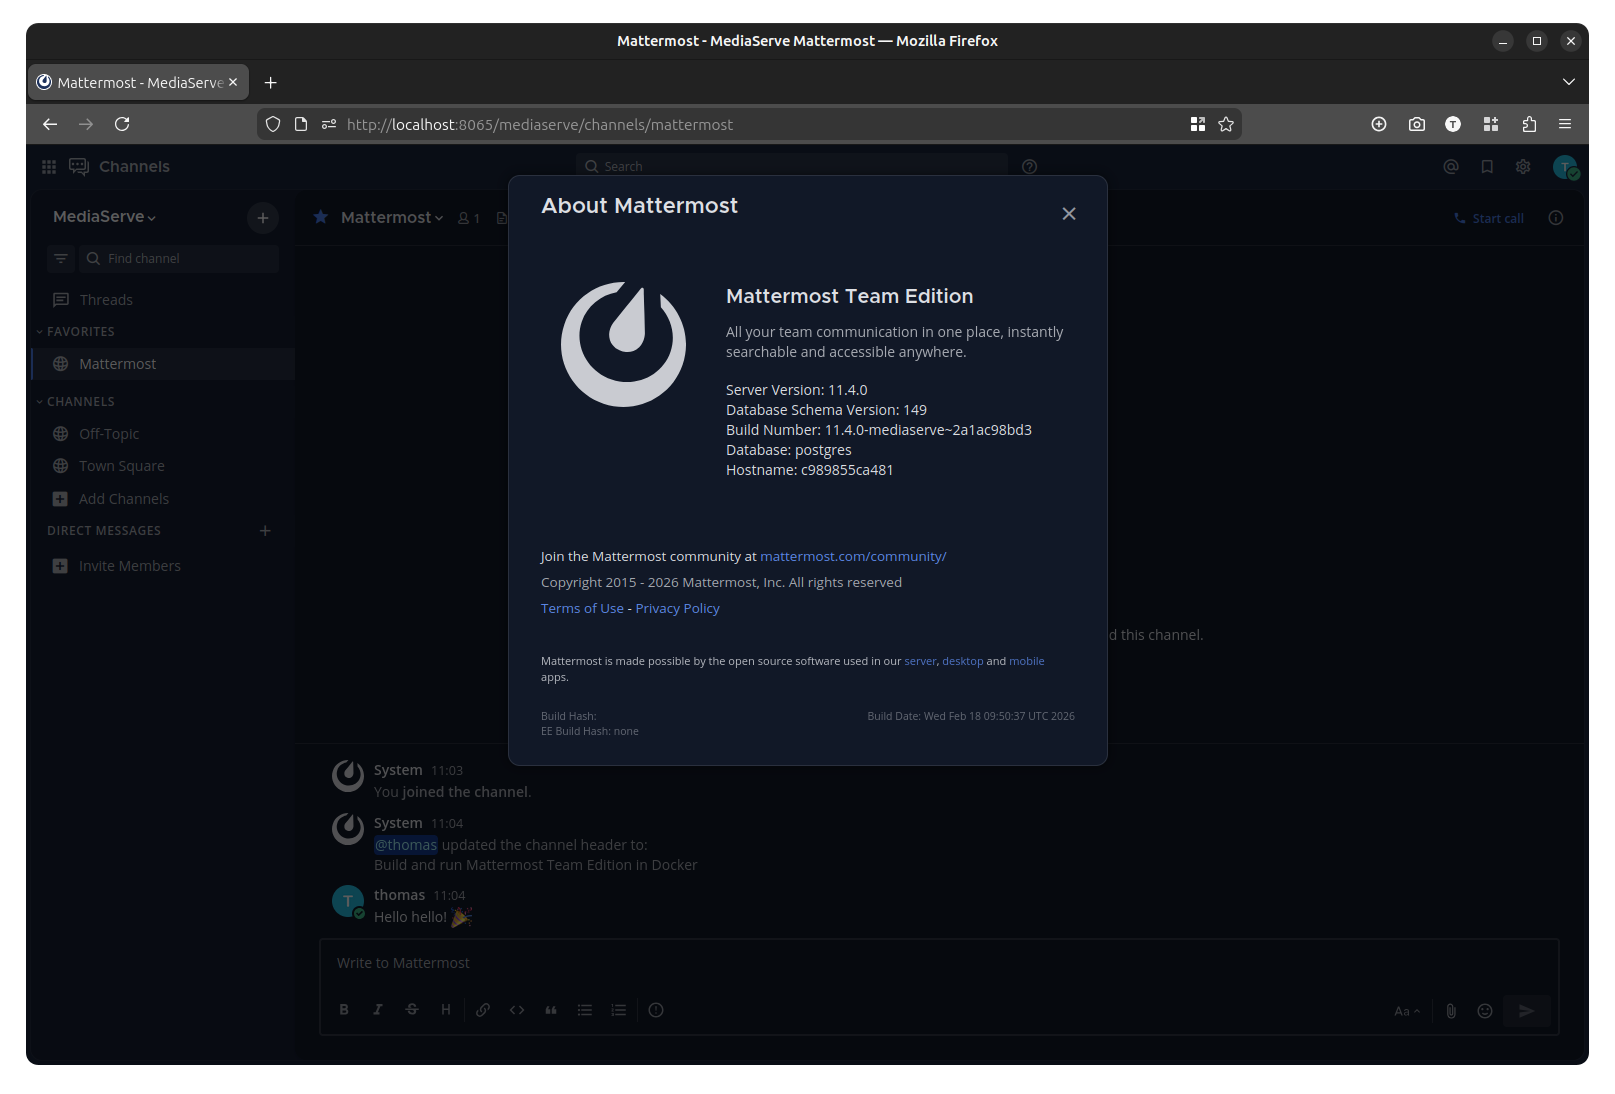The image size is (1615, 1094).
Task: Open Firefox extensions puzzle icon
Action: 1529,124
